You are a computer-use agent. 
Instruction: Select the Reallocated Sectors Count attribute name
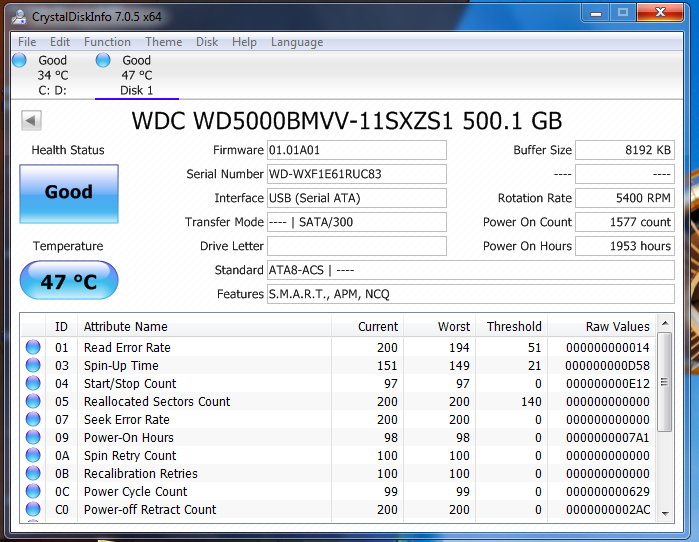pyautogui.click(x=157, y=402)
